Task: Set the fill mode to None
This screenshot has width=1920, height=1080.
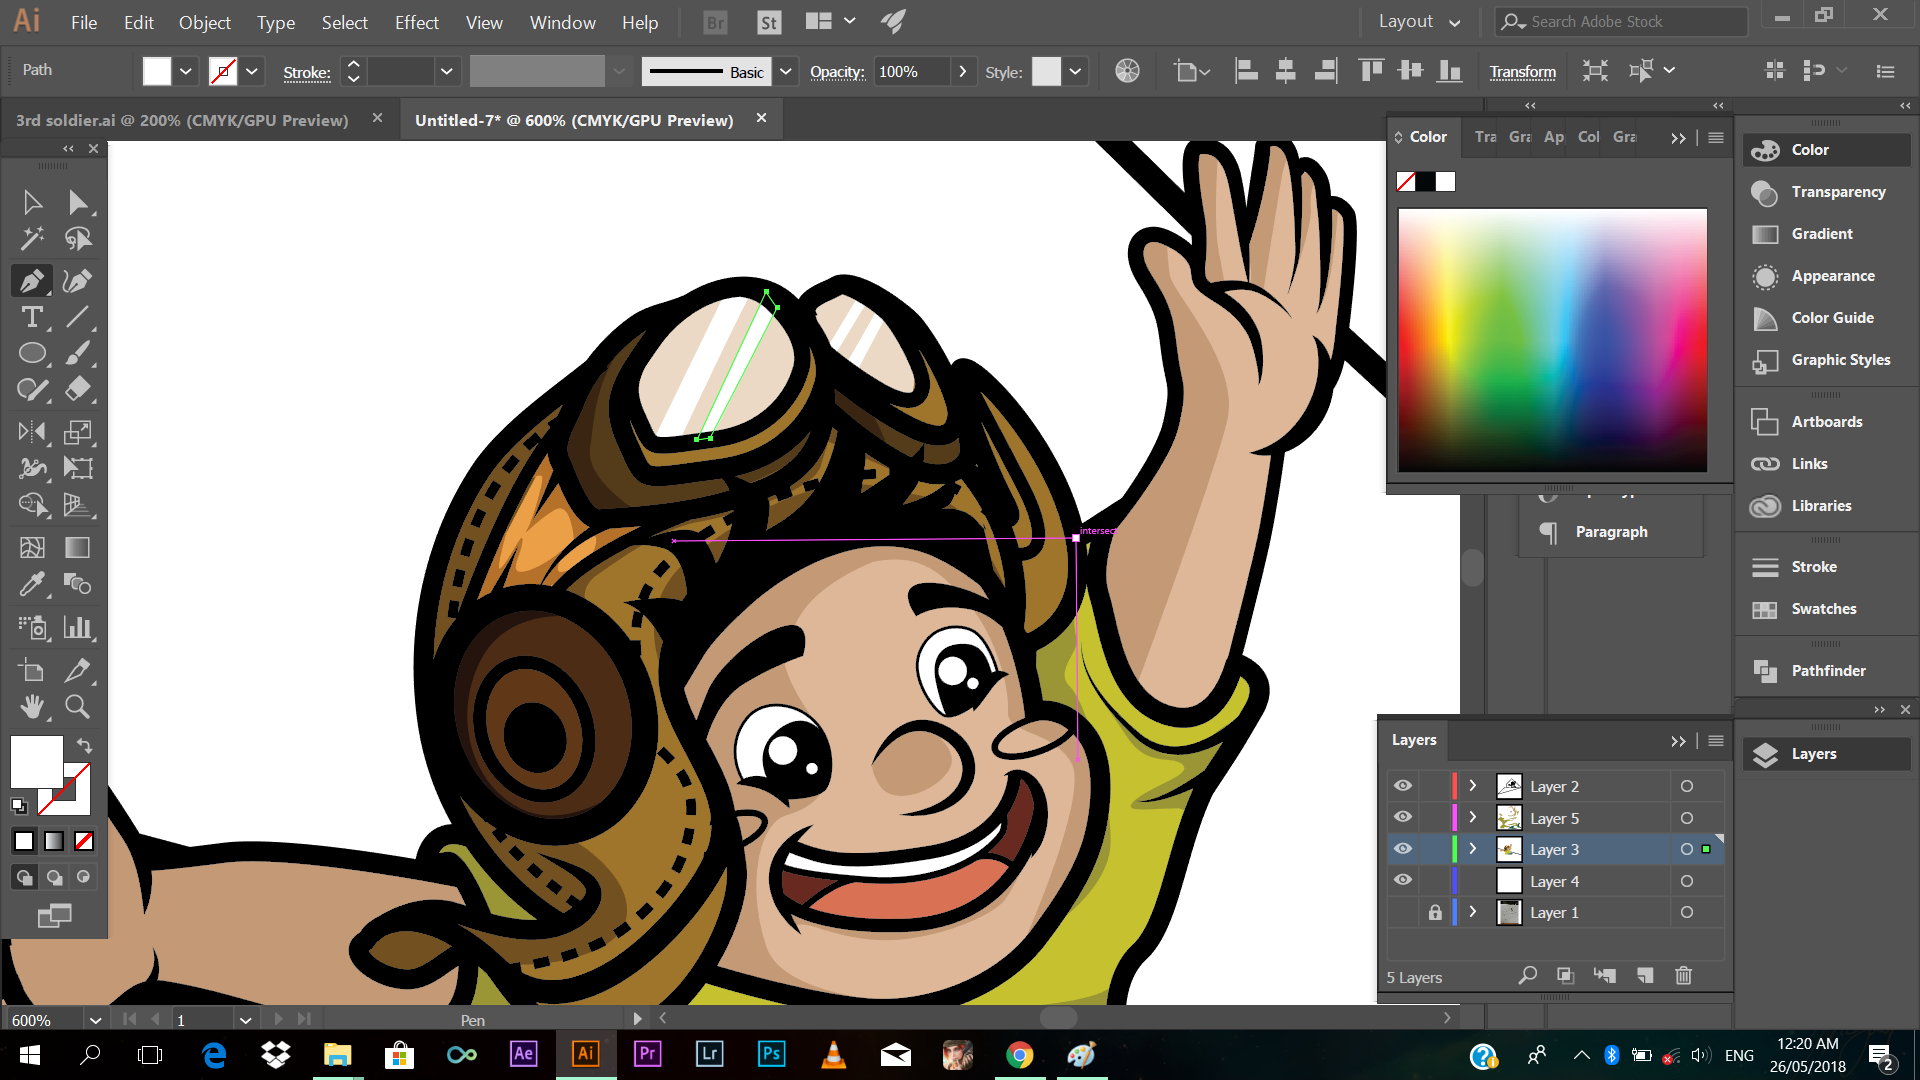Action: 84,841
